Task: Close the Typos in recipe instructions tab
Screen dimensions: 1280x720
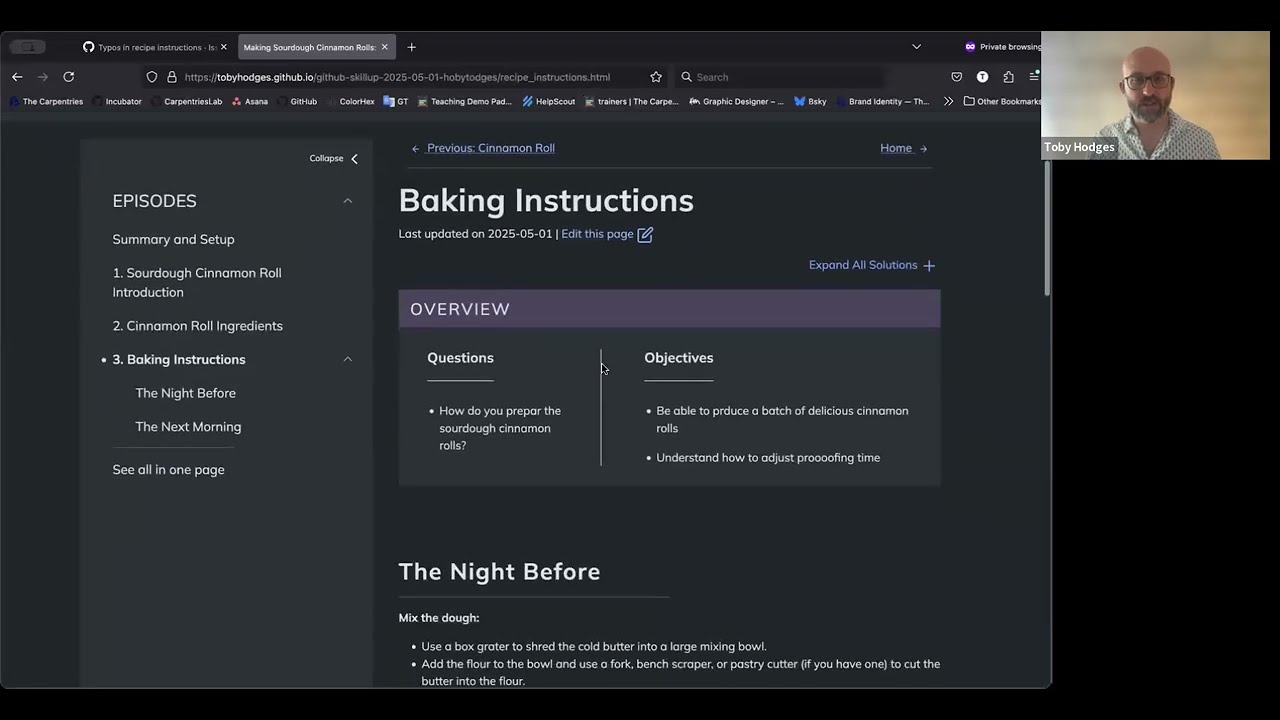Action: pos(224,47)
